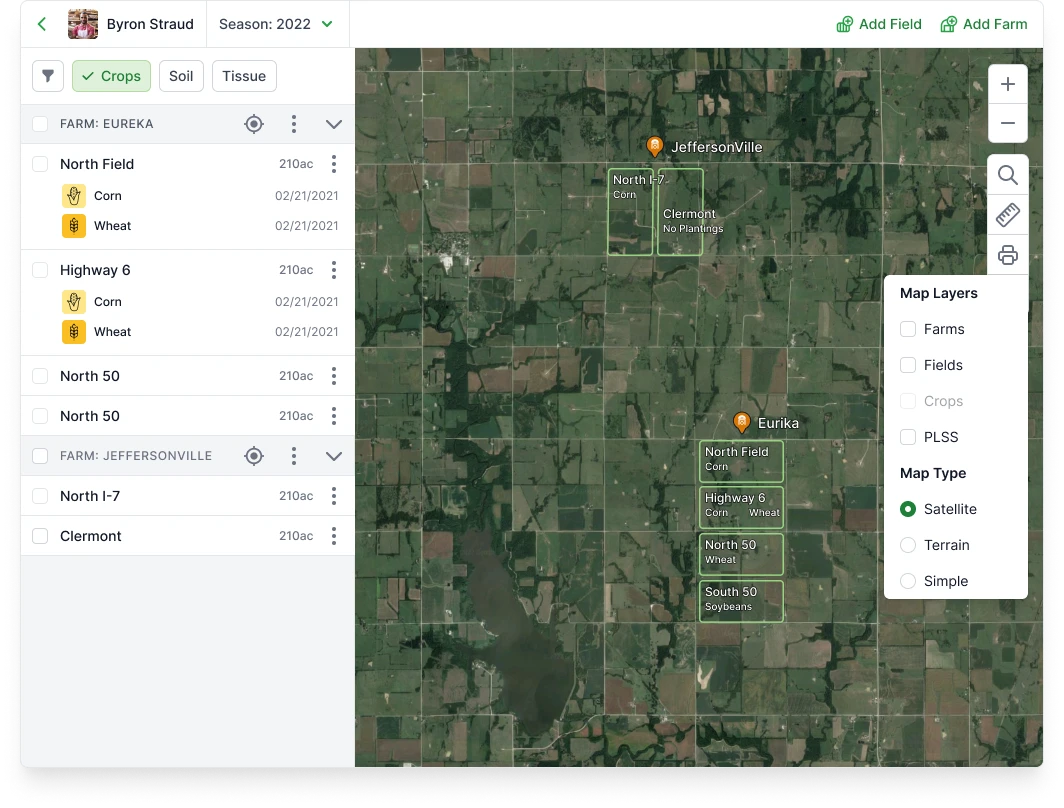Click the Add Field button
This screenshot has height=808, width=1064.
coord(879,24)
